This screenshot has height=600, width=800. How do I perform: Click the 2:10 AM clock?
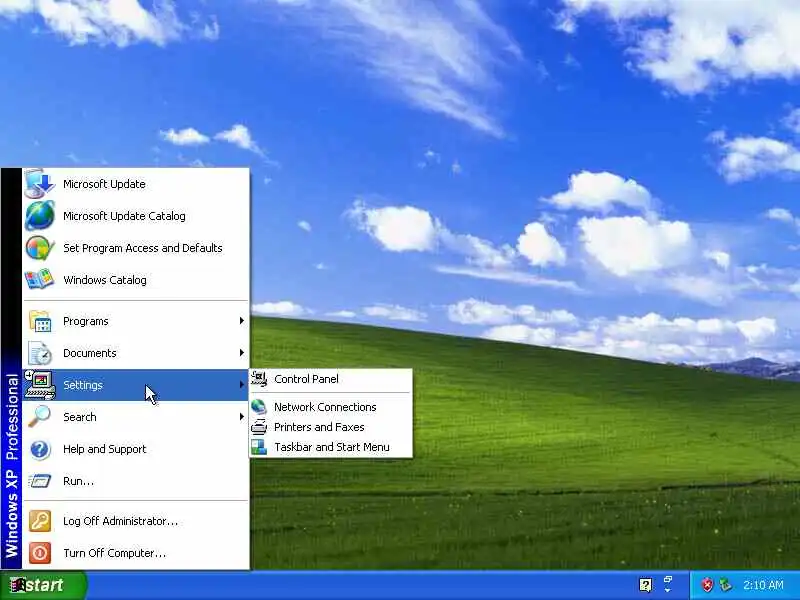tap(763, 585)
